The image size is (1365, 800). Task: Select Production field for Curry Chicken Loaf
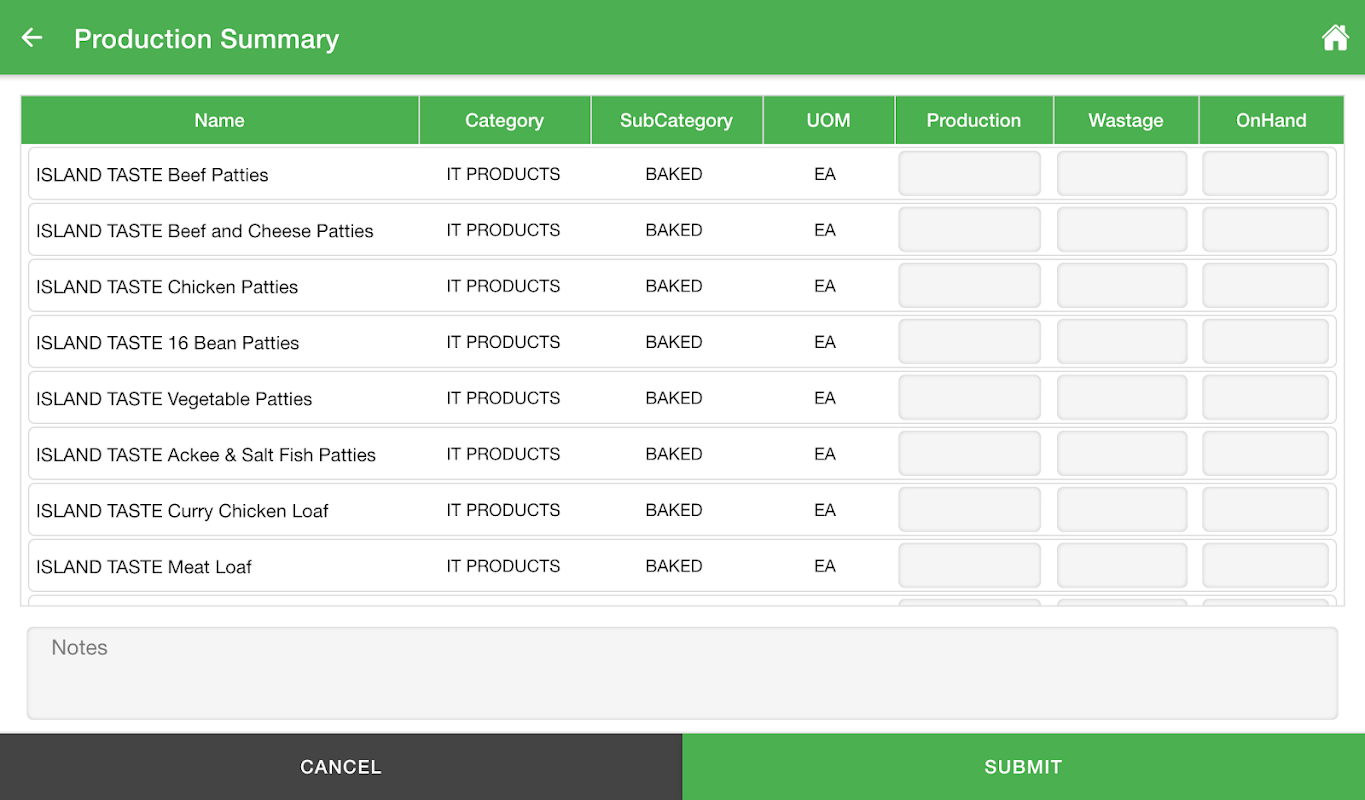970,510
